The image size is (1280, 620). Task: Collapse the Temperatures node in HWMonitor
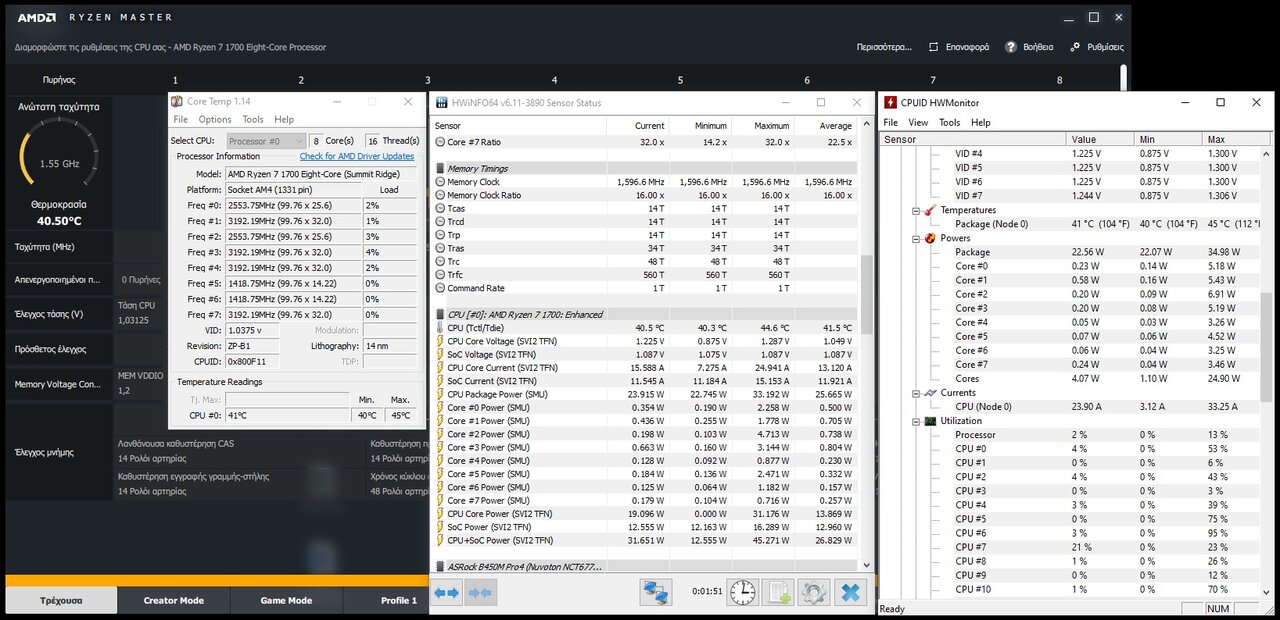click(916, 210)
